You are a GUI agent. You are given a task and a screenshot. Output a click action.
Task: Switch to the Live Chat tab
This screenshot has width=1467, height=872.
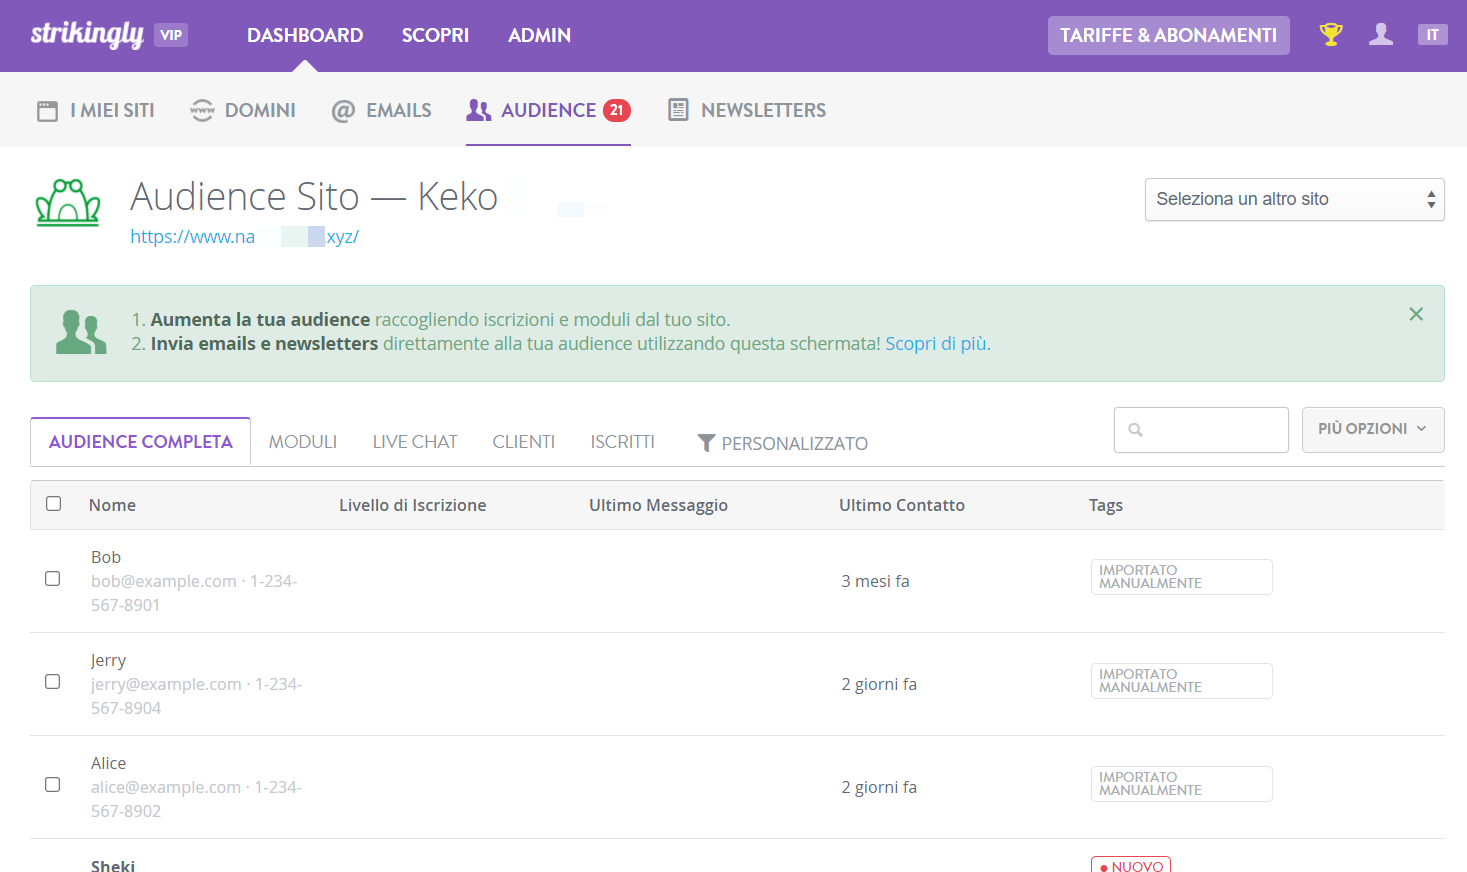(415, 442)
